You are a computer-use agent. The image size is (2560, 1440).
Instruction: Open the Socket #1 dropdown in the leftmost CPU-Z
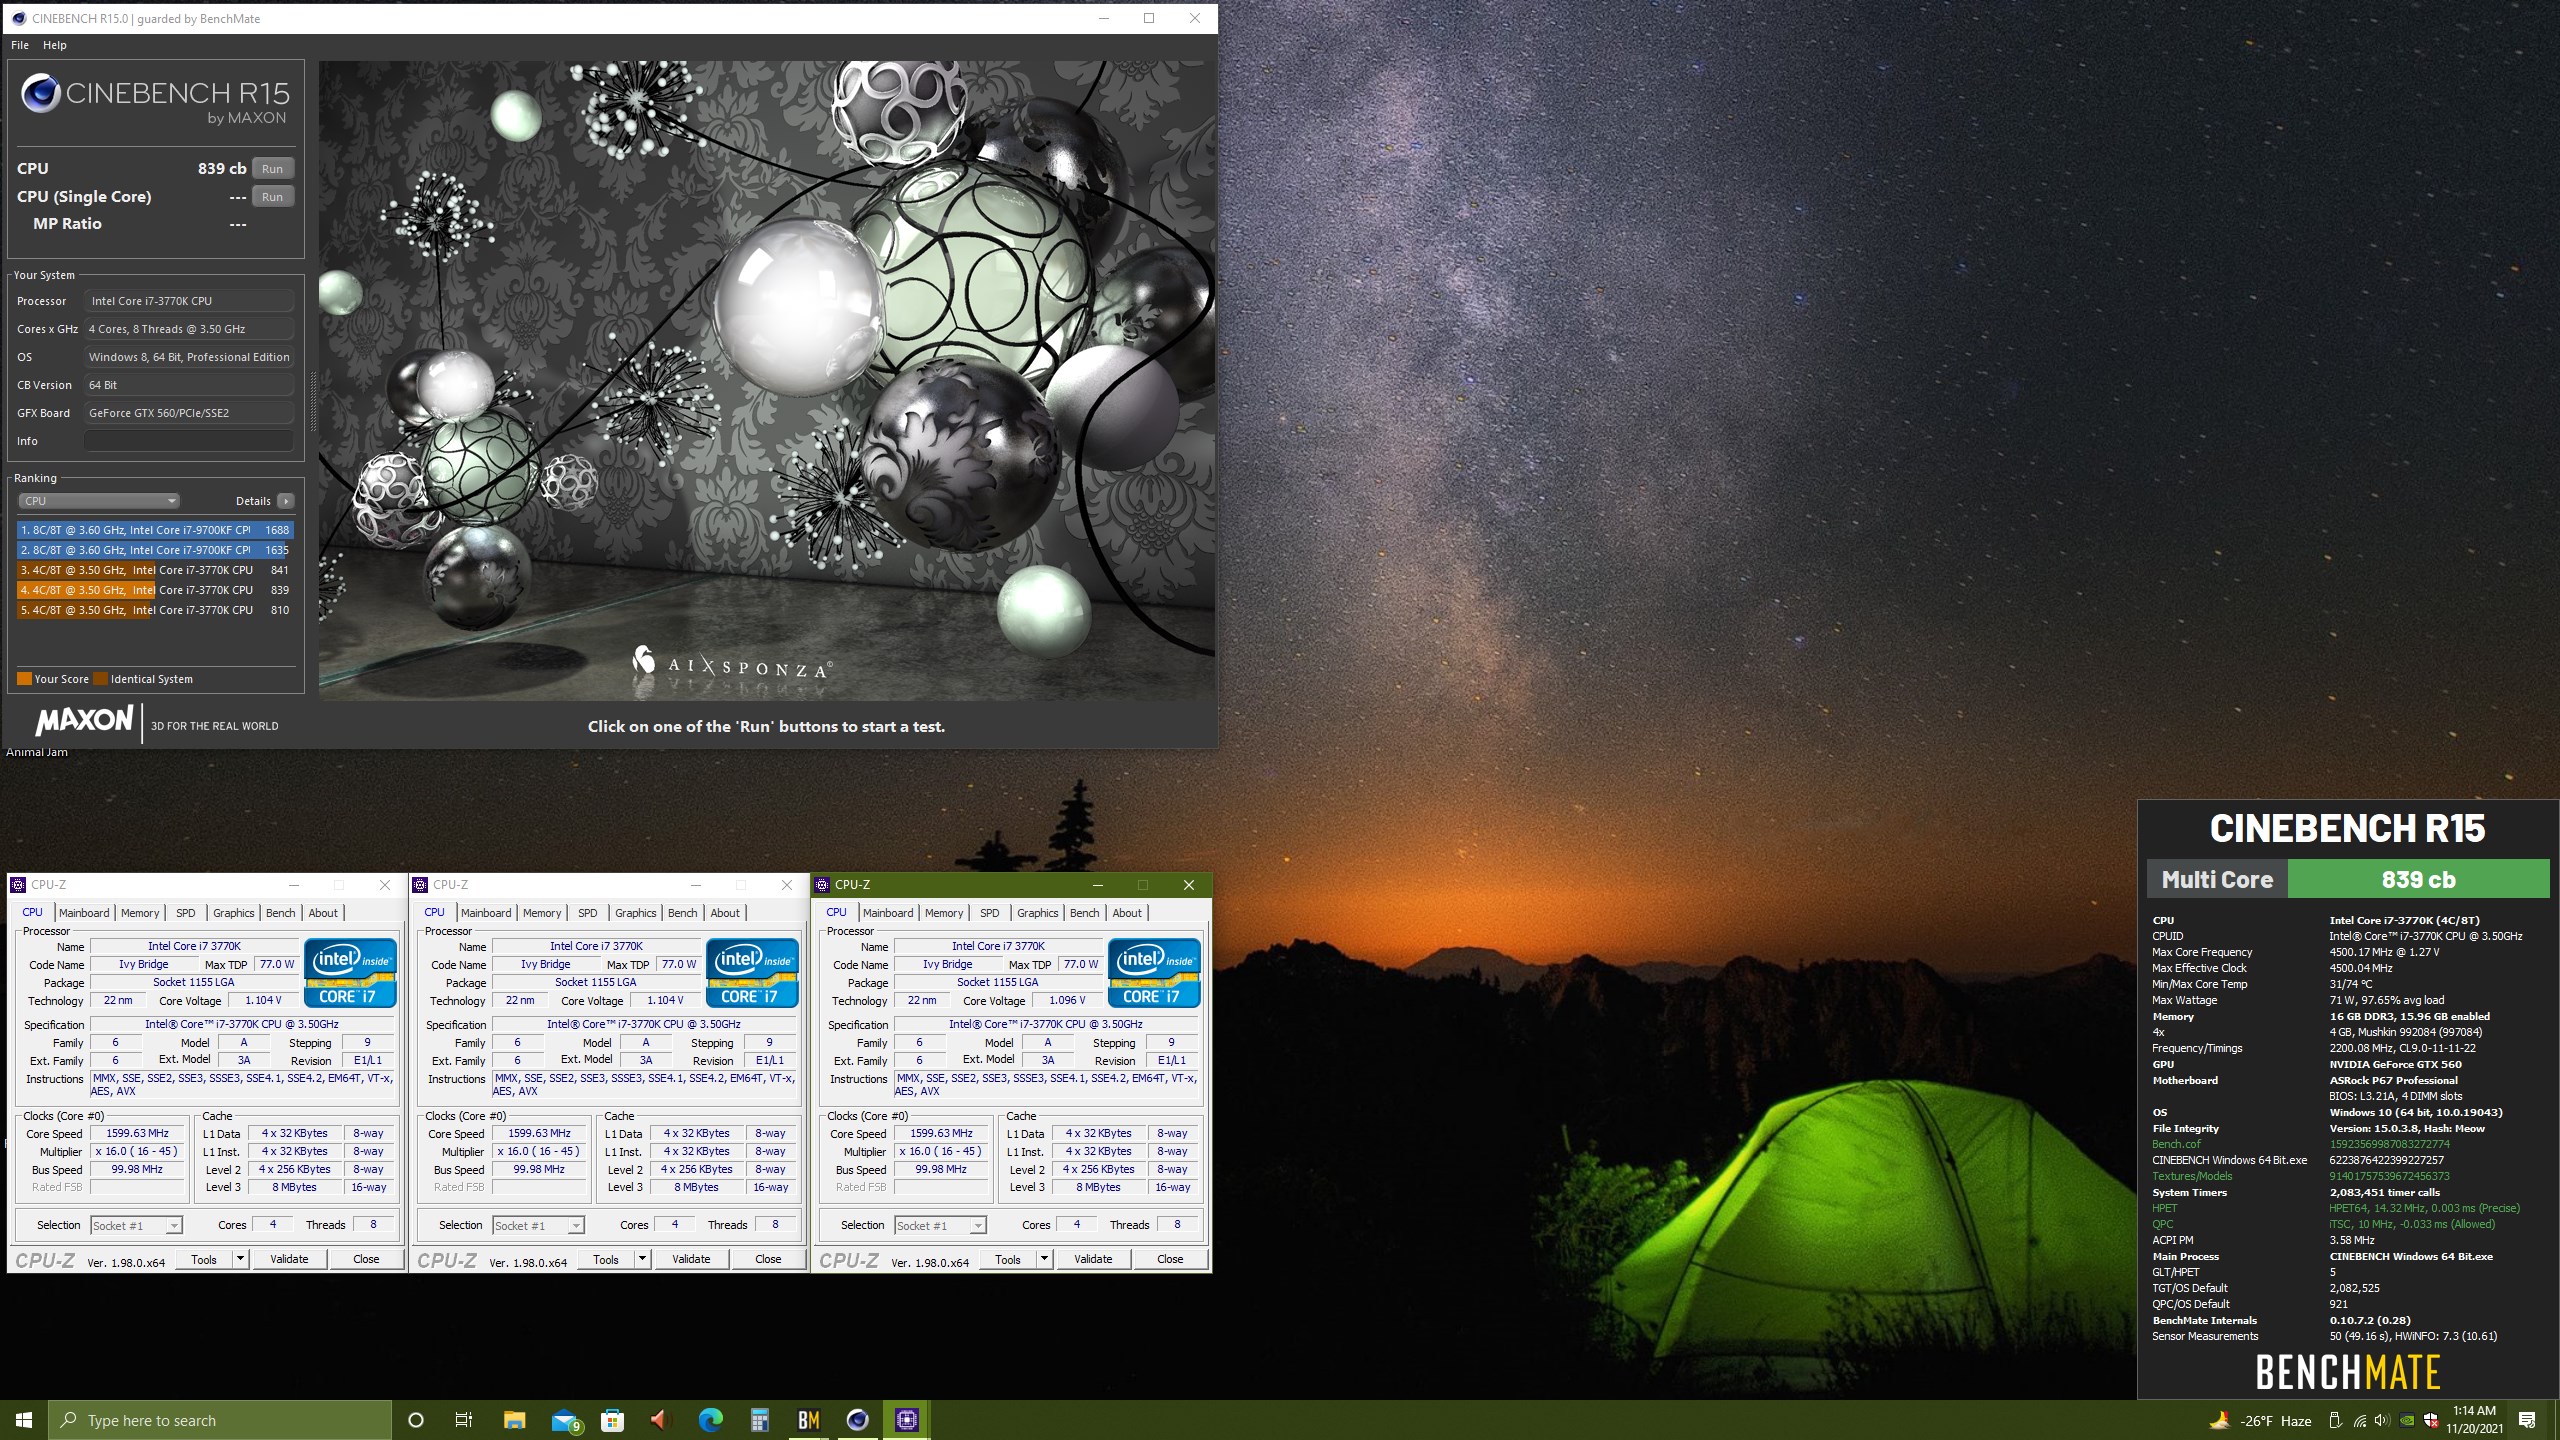135,1225
